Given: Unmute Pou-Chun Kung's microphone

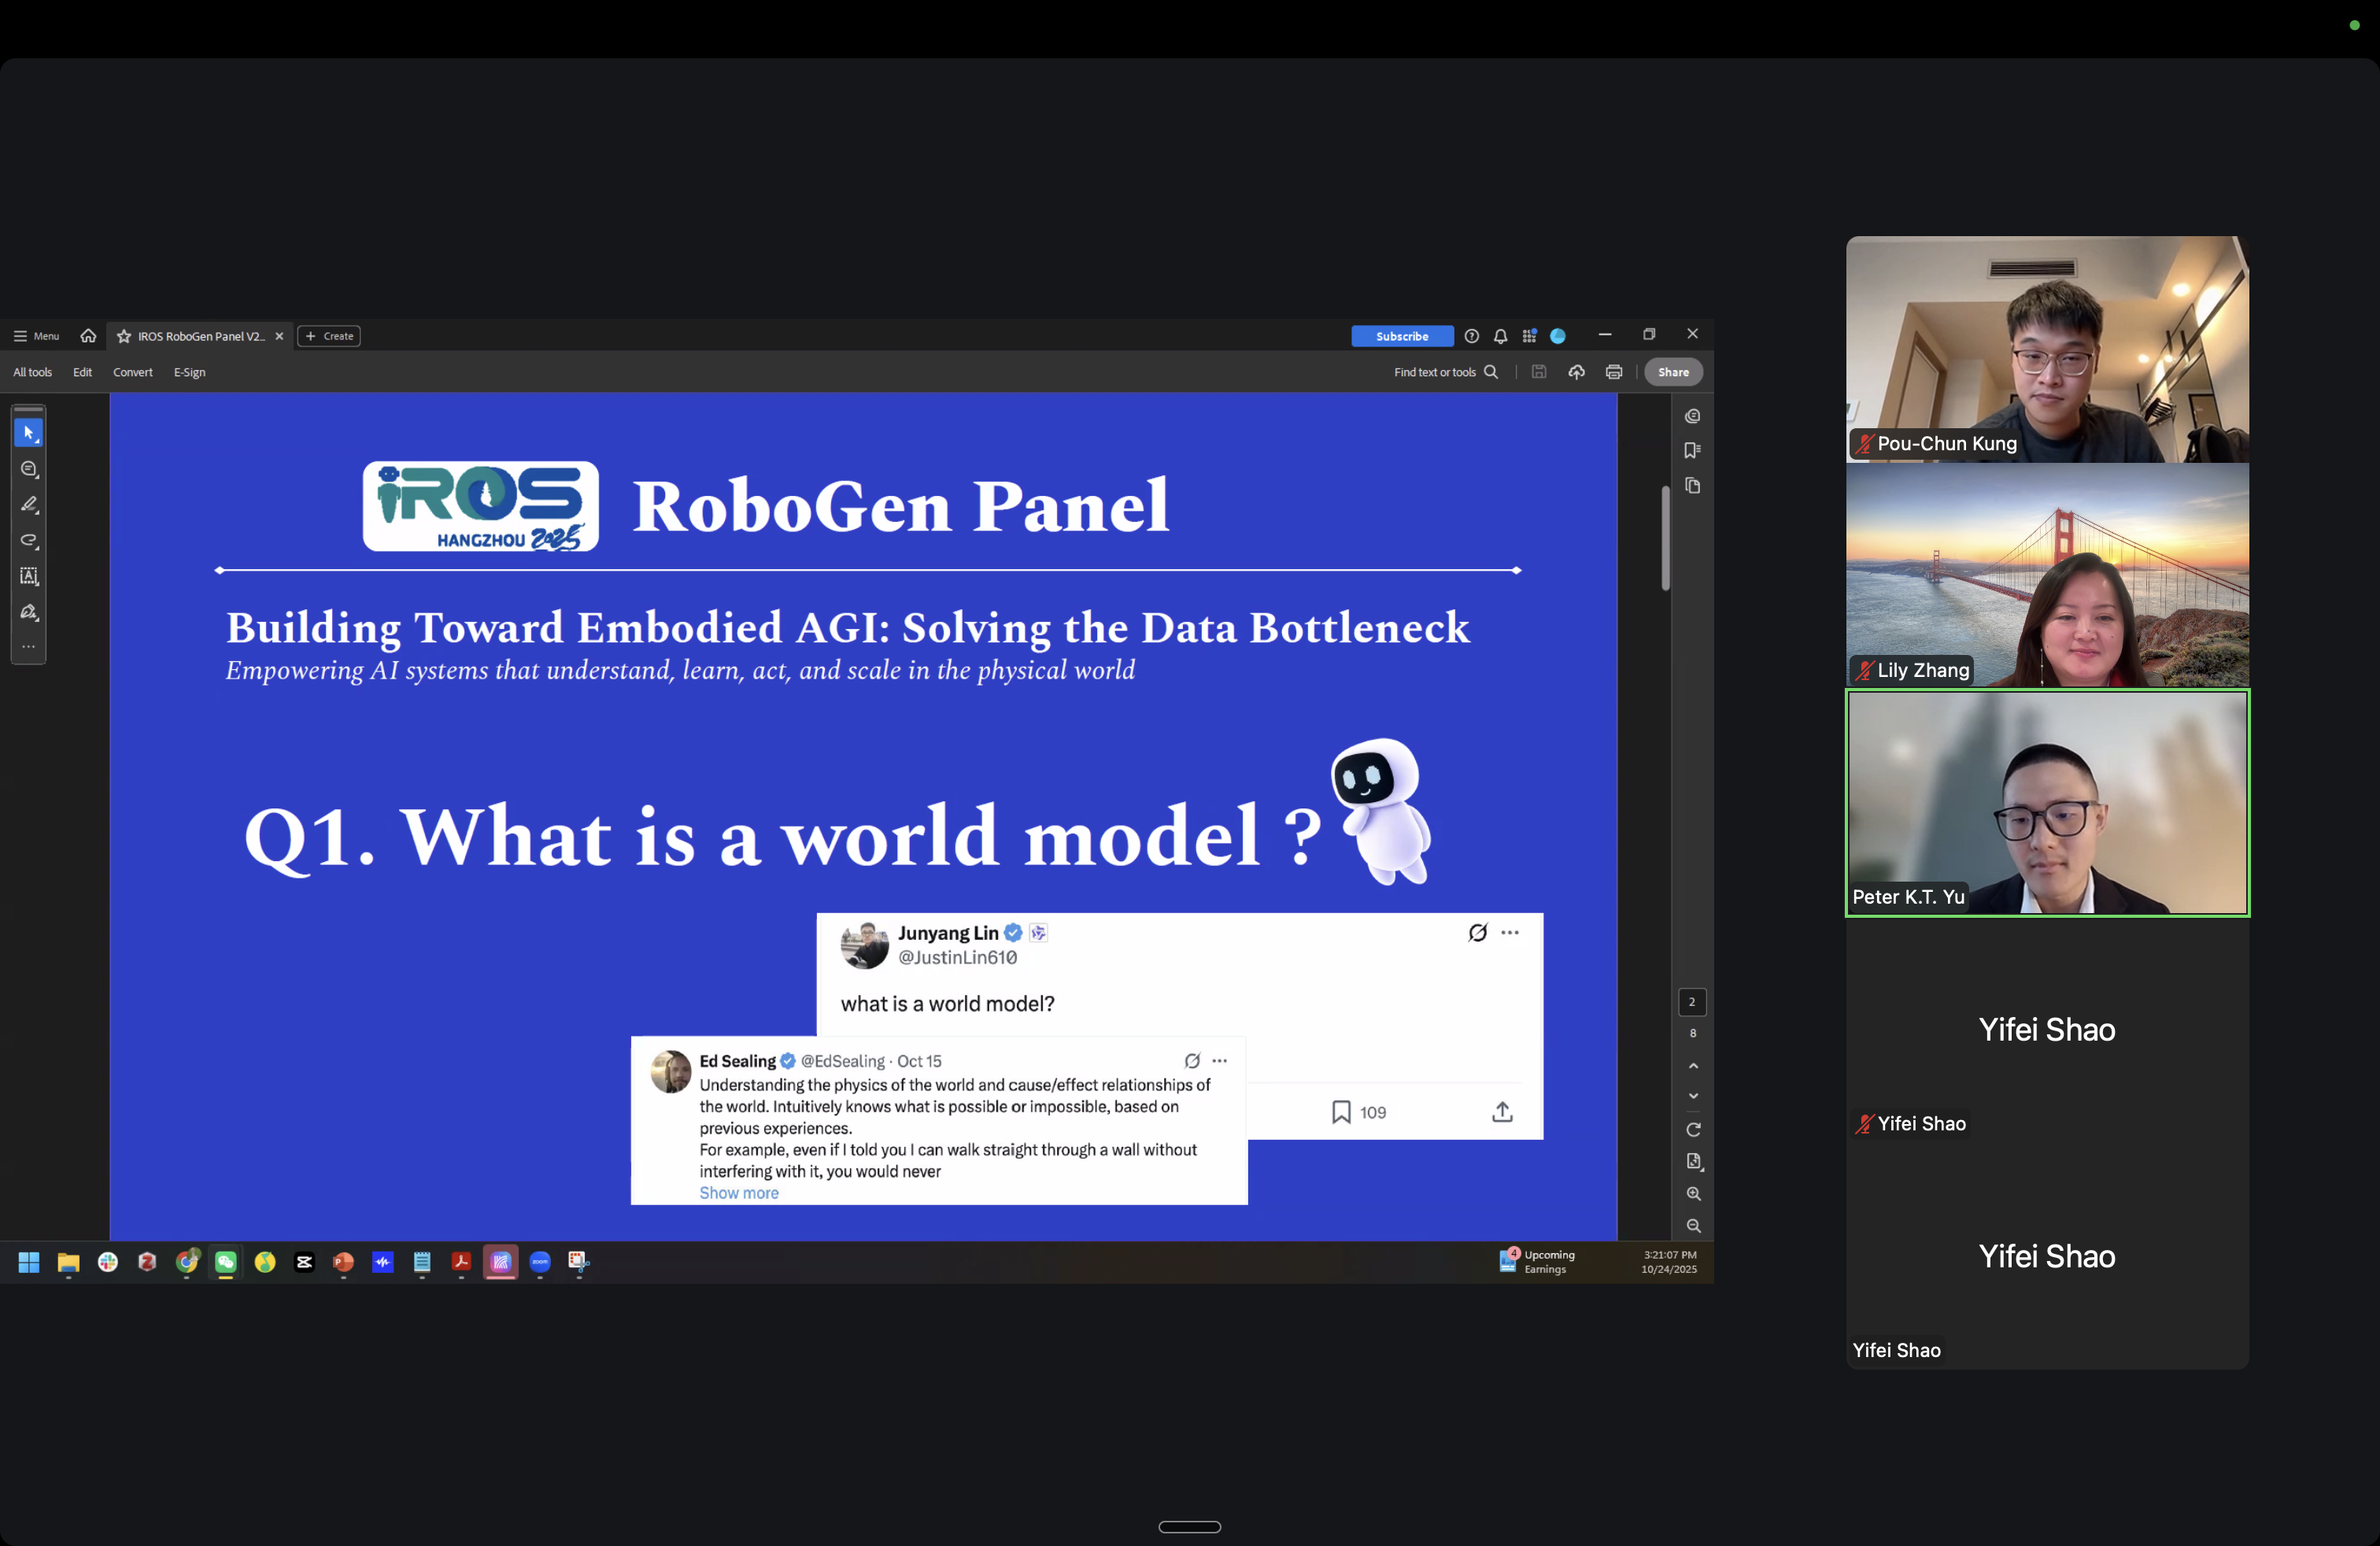Looking at the screenshot, I should (1865, 444).
